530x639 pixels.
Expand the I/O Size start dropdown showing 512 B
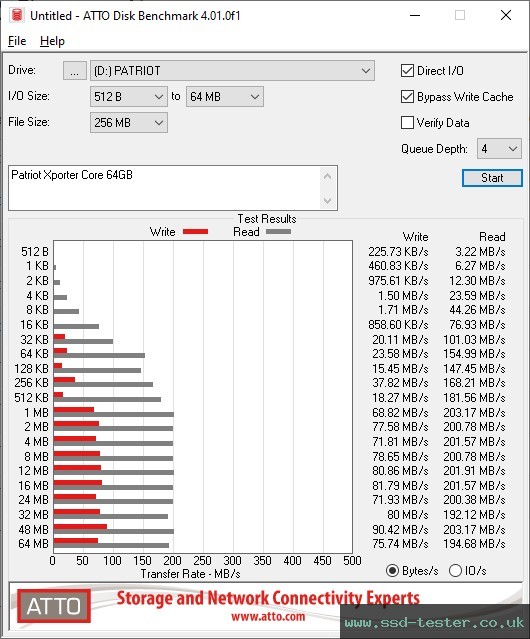click(x=129, y=97)
